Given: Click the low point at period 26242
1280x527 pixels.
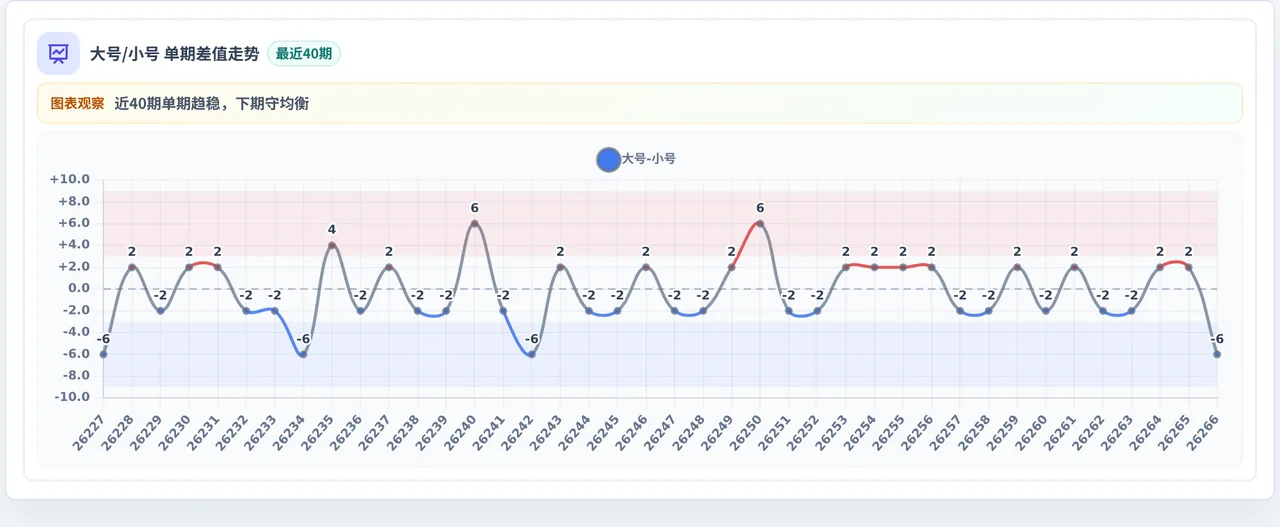Looking at the screenshot, I should 531,354.
